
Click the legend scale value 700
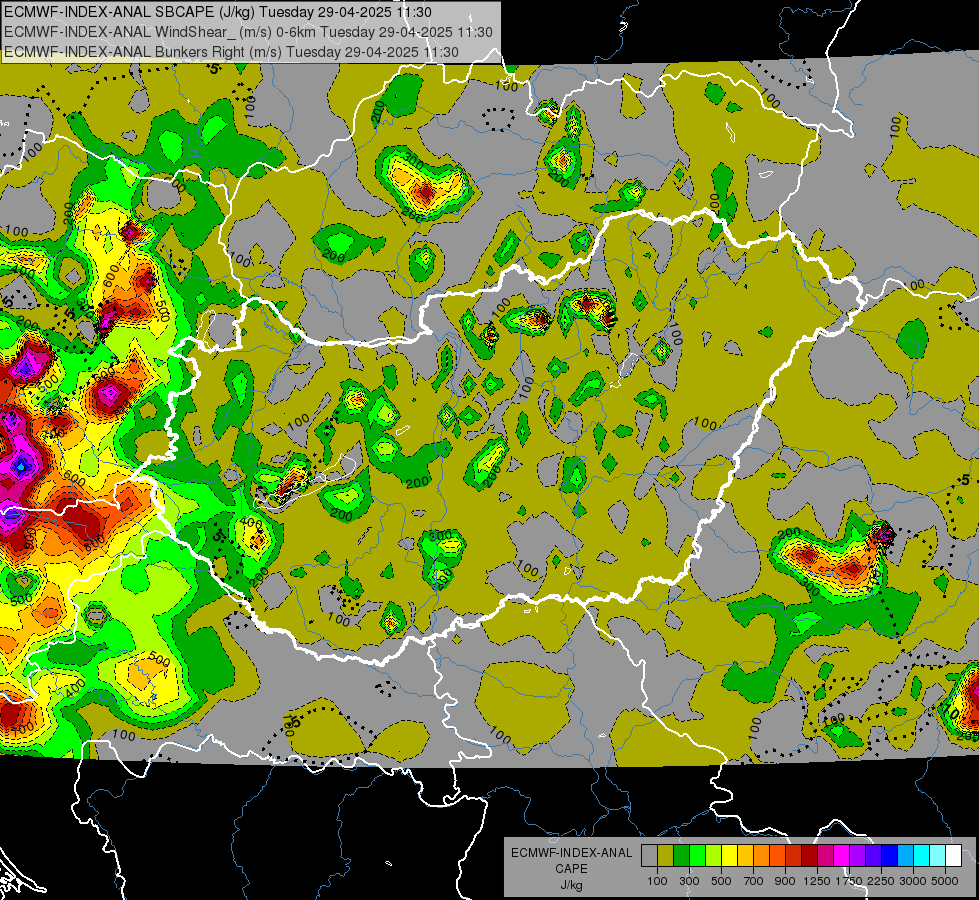(x=754, y=881)
